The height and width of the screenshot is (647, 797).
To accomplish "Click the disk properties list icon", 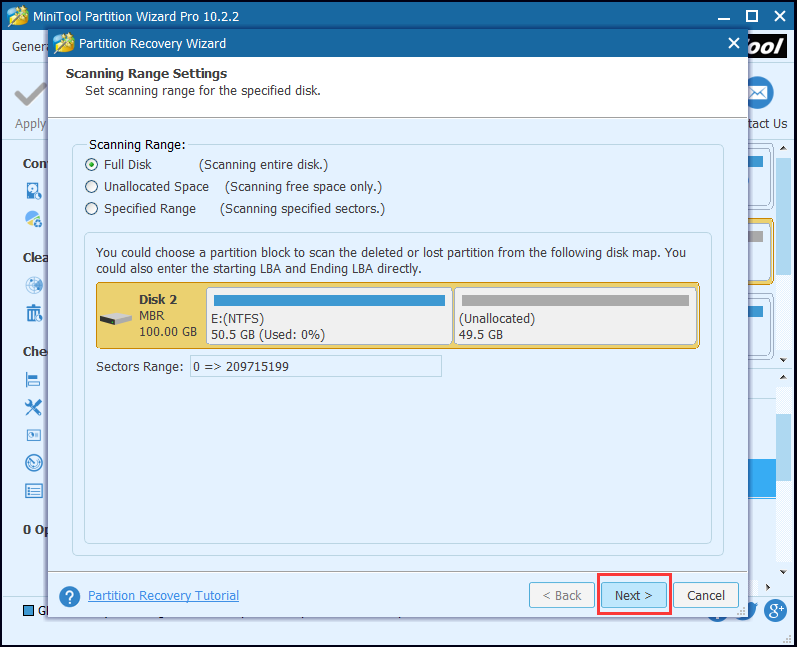I will click(x=34, y=490).
